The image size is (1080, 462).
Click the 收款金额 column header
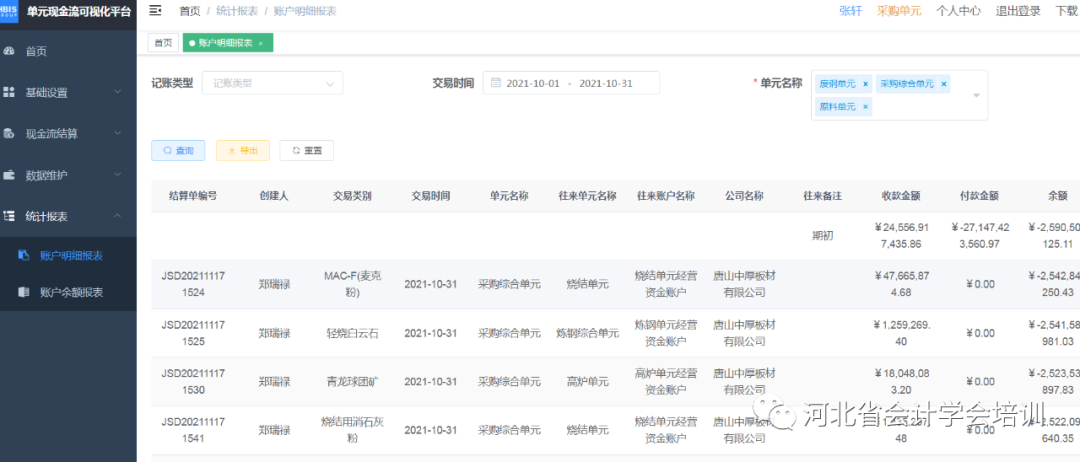[902, 196]
